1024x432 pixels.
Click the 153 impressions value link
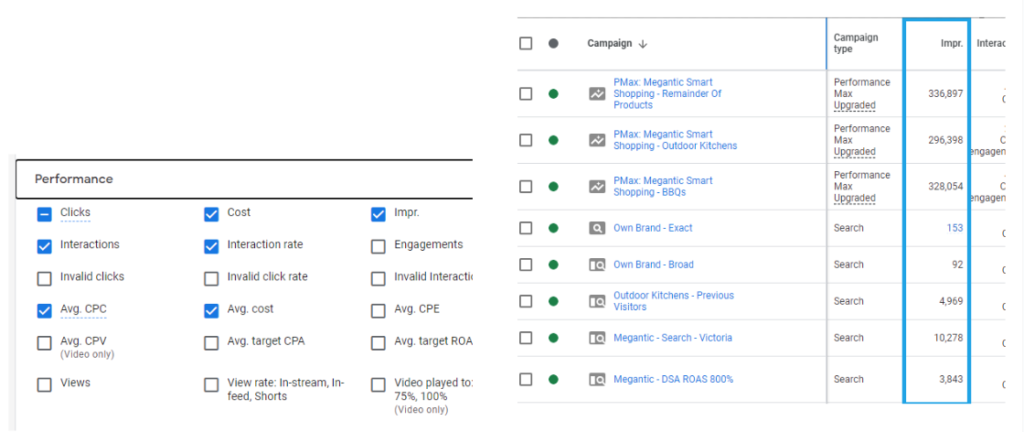[954, 228]
